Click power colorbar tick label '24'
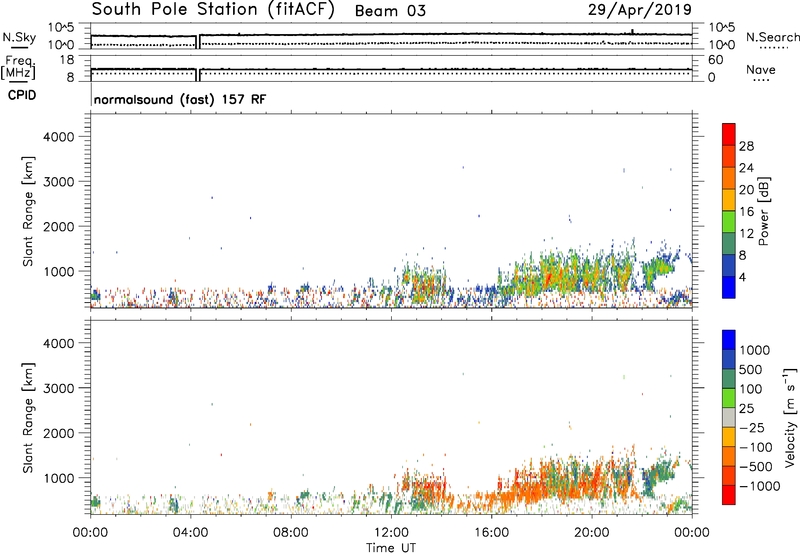 pos(746,168)
